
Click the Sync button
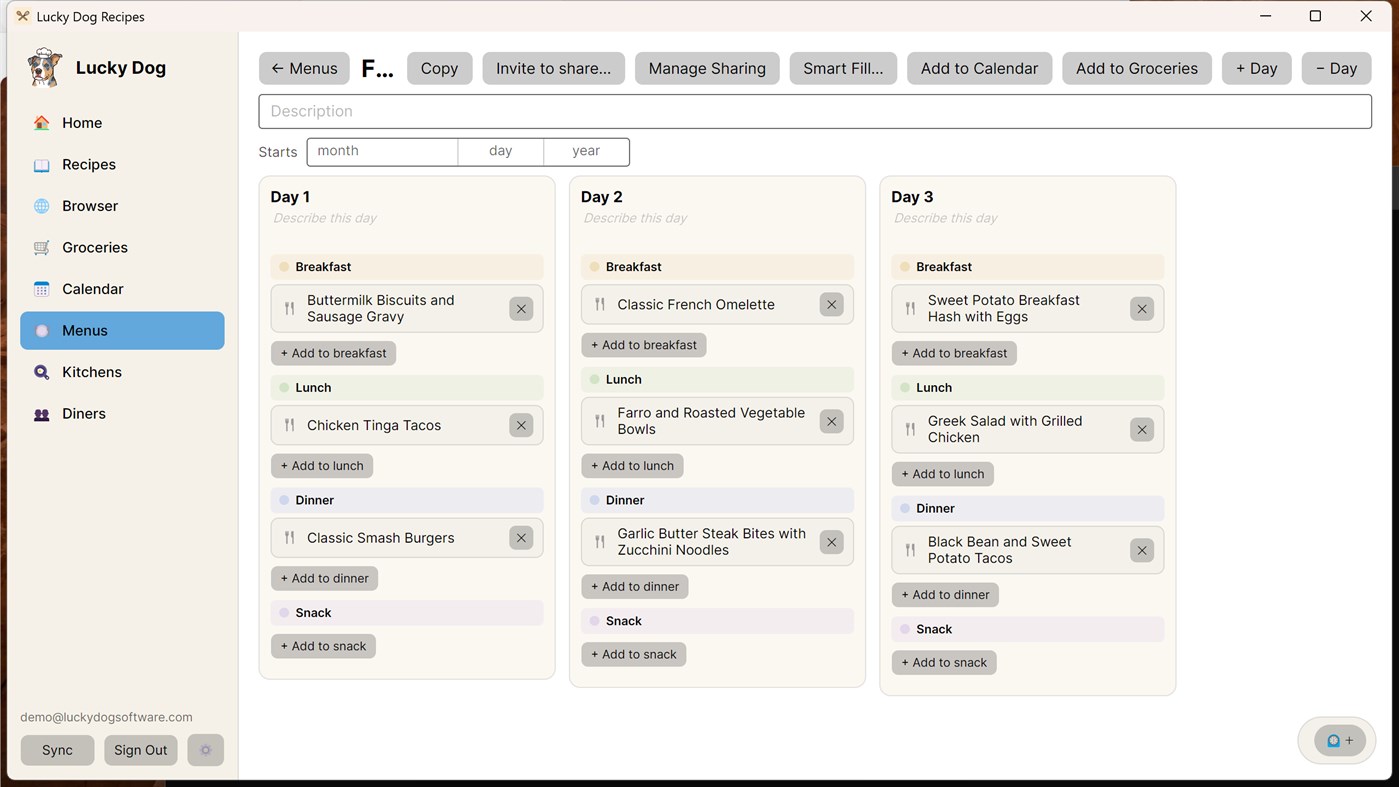[x=57, y=750]
